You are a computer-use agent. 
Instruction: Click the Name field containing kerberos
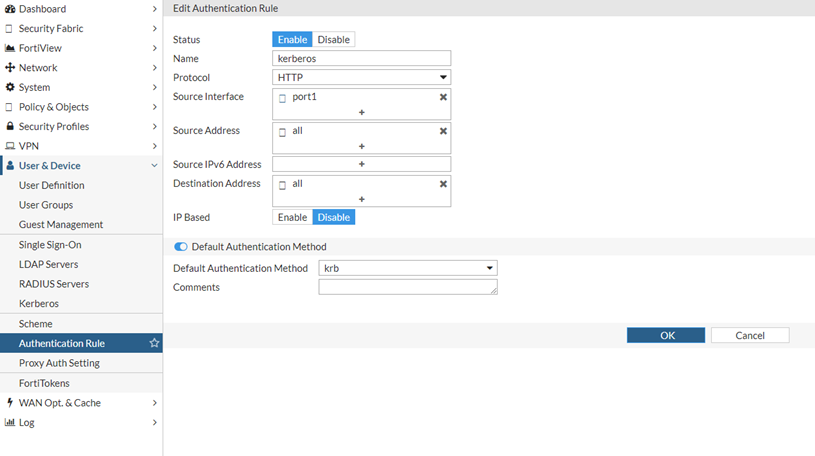pyautogui.click(x=361, y=59)
